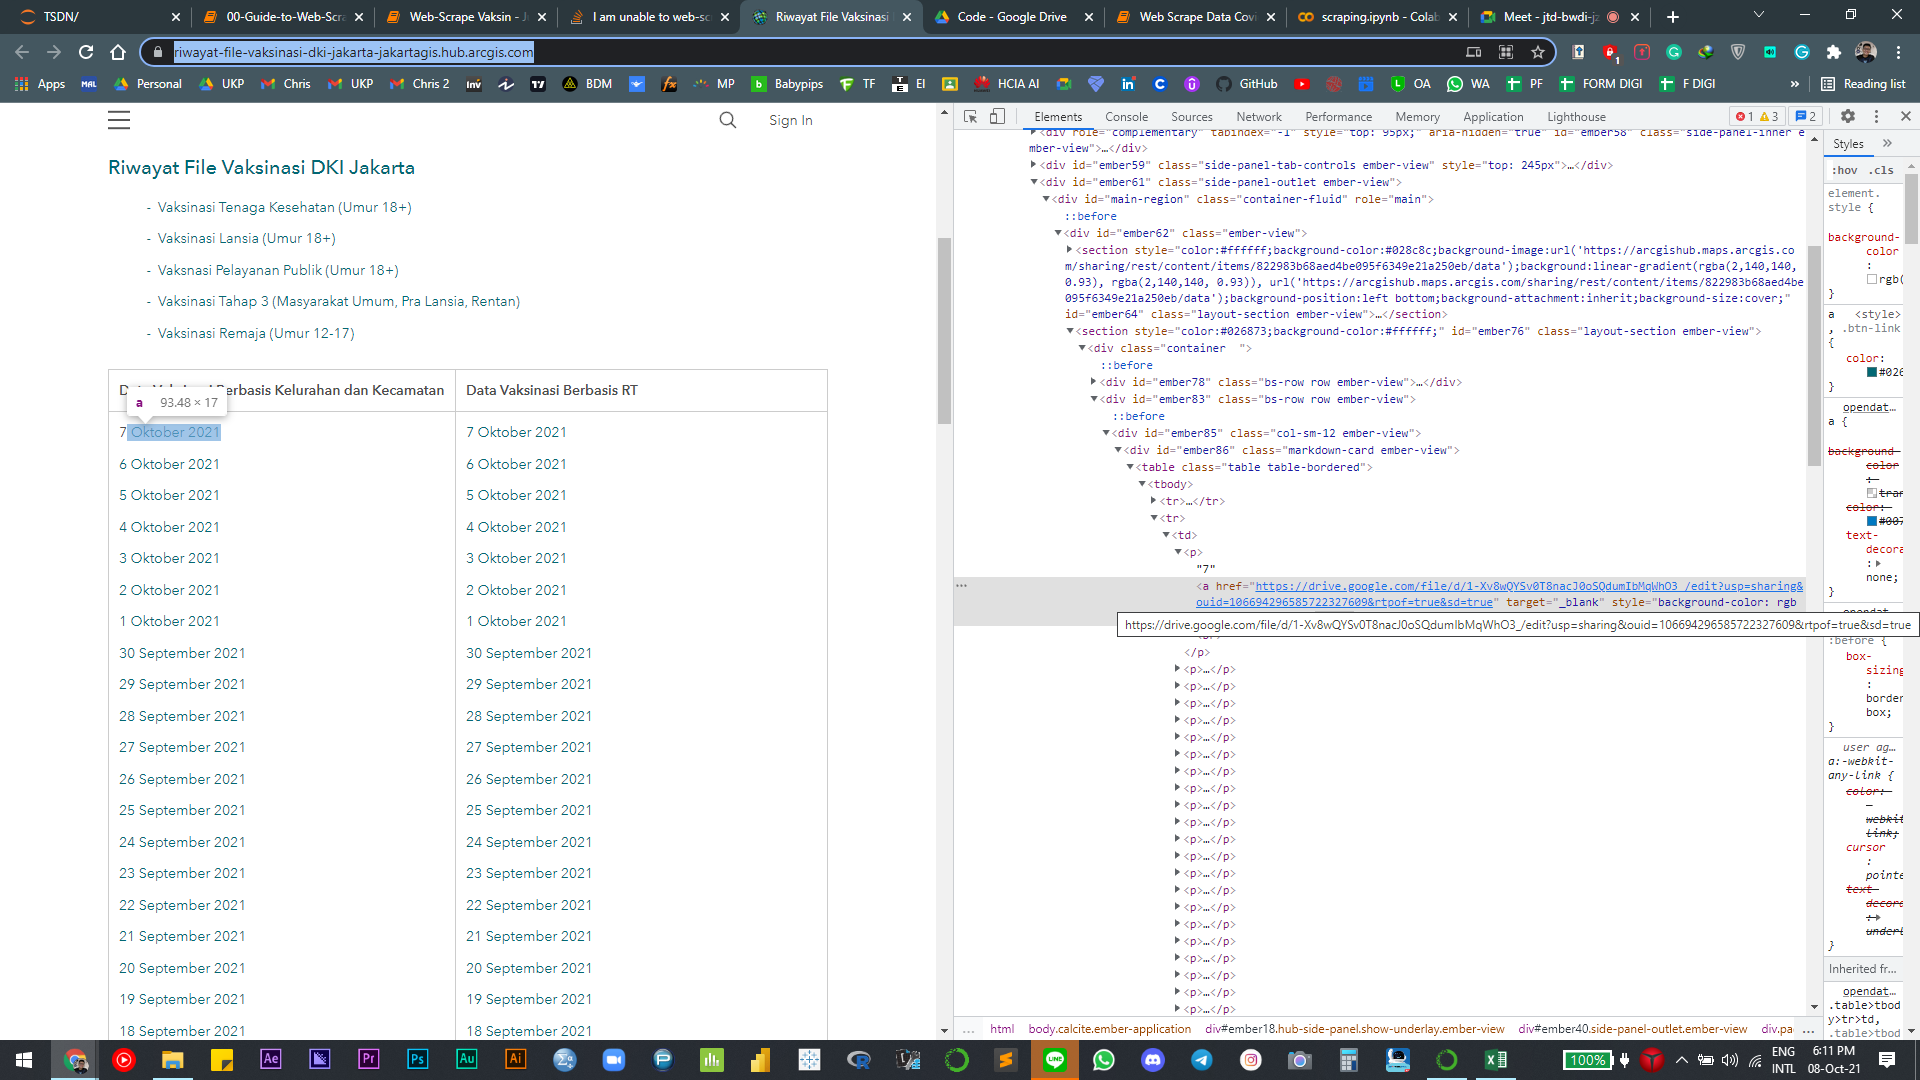
Task: Click Sign In button on the page
Action: [x=790, y=120]
